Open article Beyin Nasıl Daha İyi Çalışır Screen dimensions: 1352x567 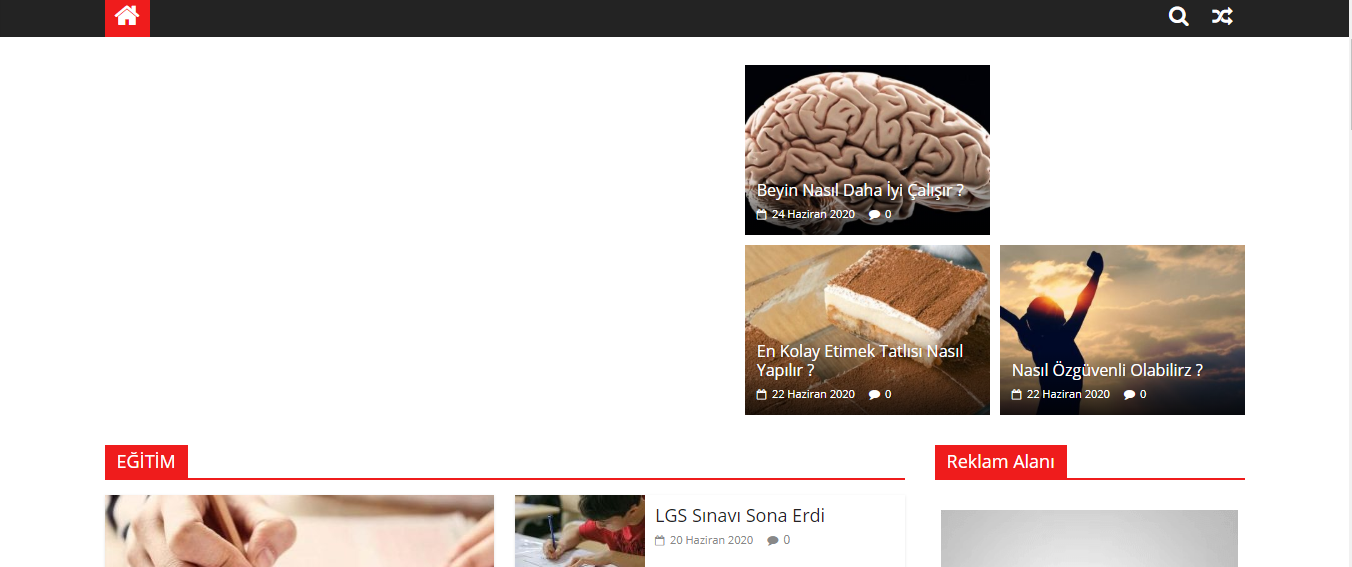pos(860,190)
